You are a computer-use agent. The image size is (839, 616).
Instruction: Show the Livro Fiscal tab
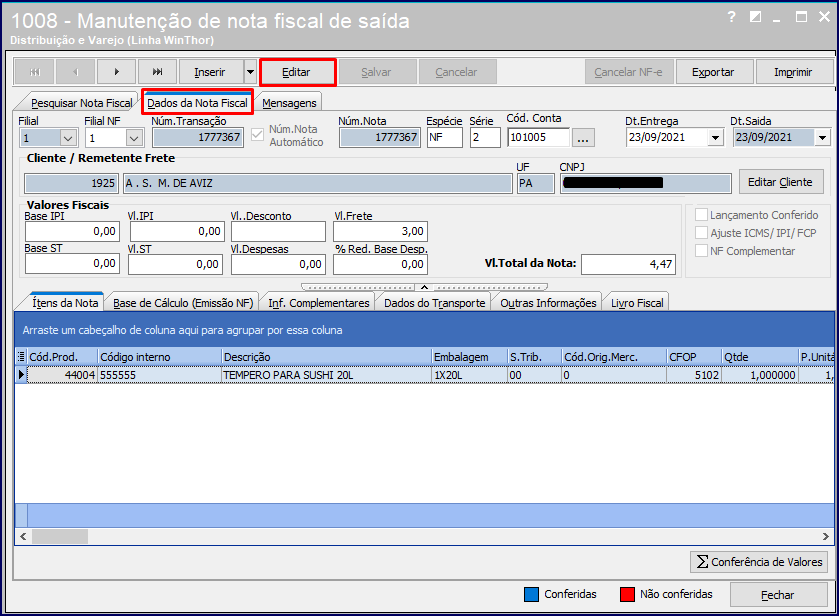click(637, 303)
